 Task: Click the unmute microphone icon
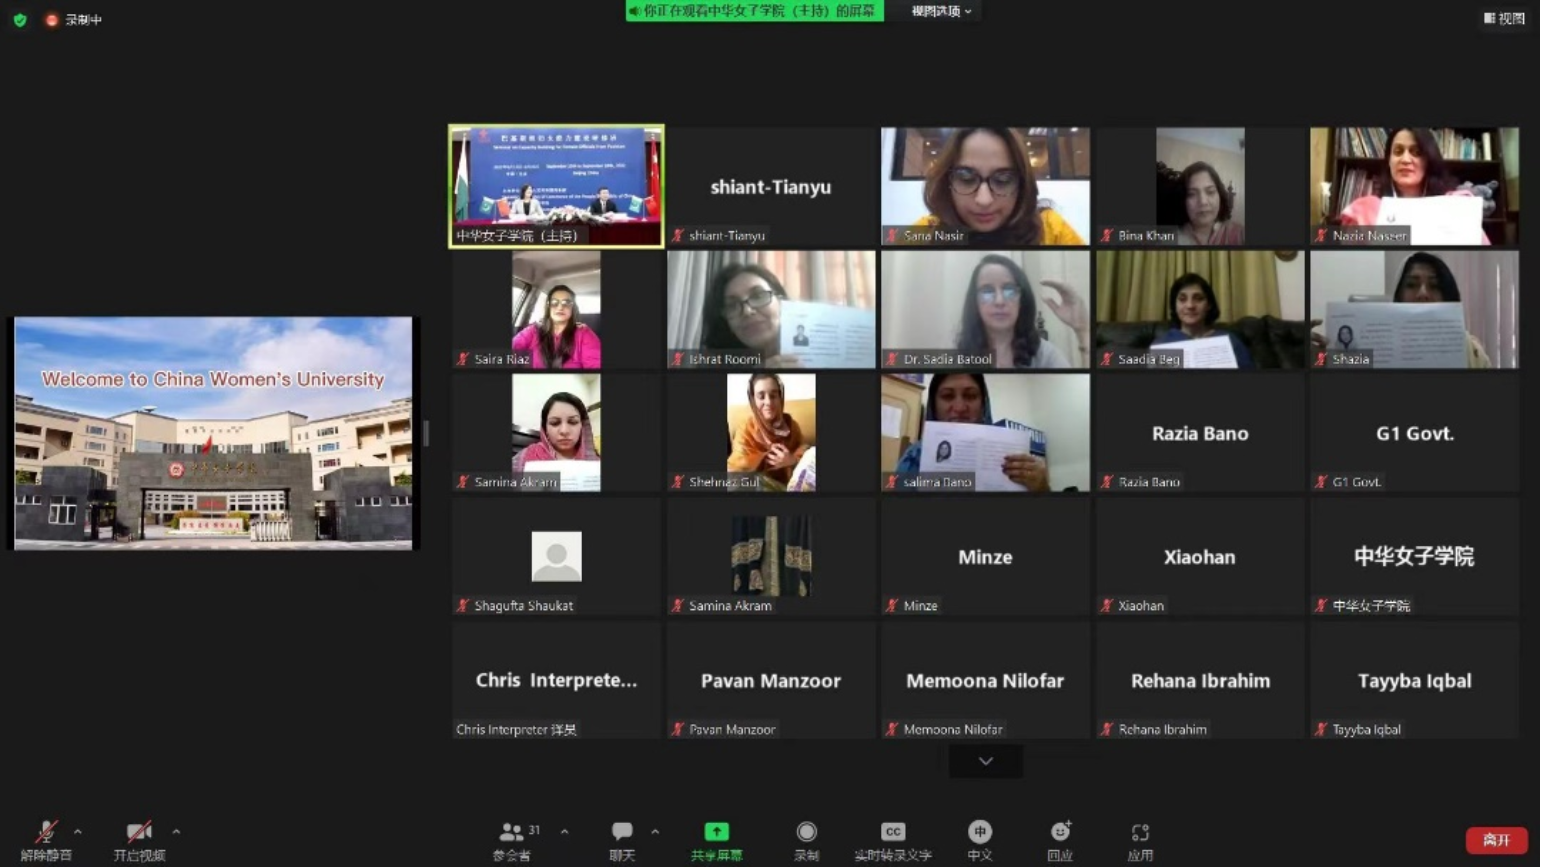pos(45,832)
